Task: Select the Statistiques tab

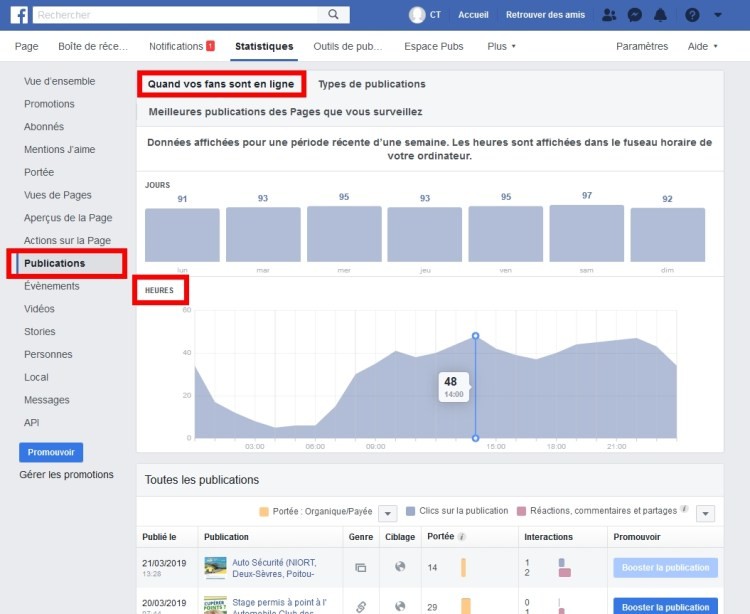Action: pyautogui.click(x=264, y=46)
